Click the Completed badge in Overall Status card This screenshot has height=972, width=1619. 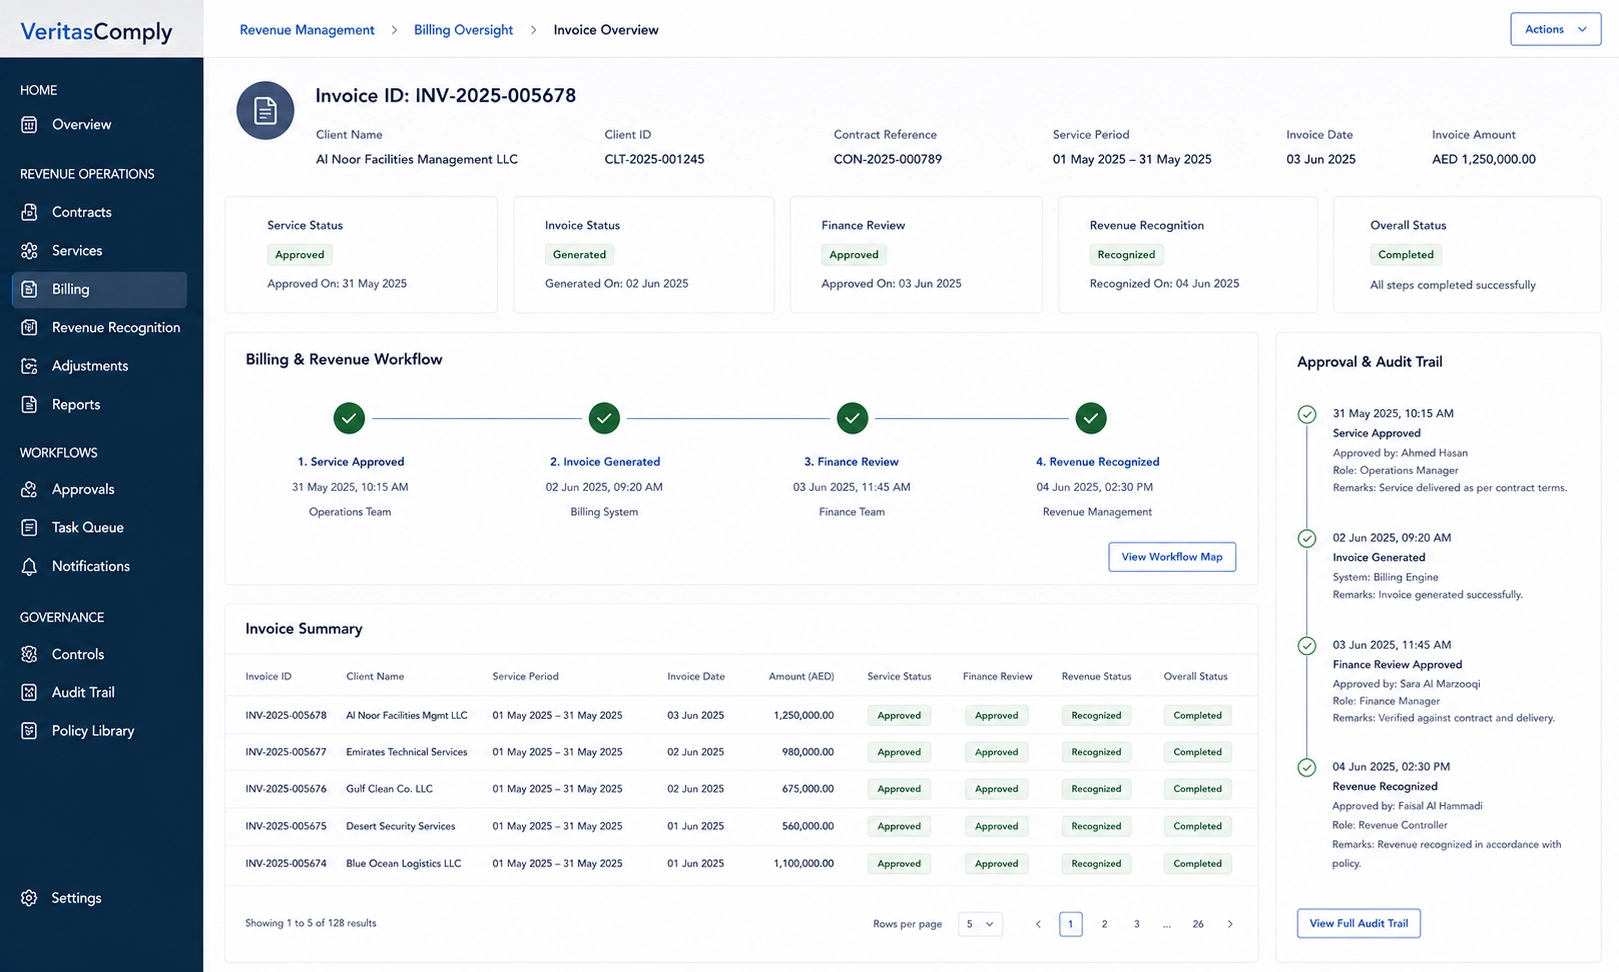pos(1406,255)
